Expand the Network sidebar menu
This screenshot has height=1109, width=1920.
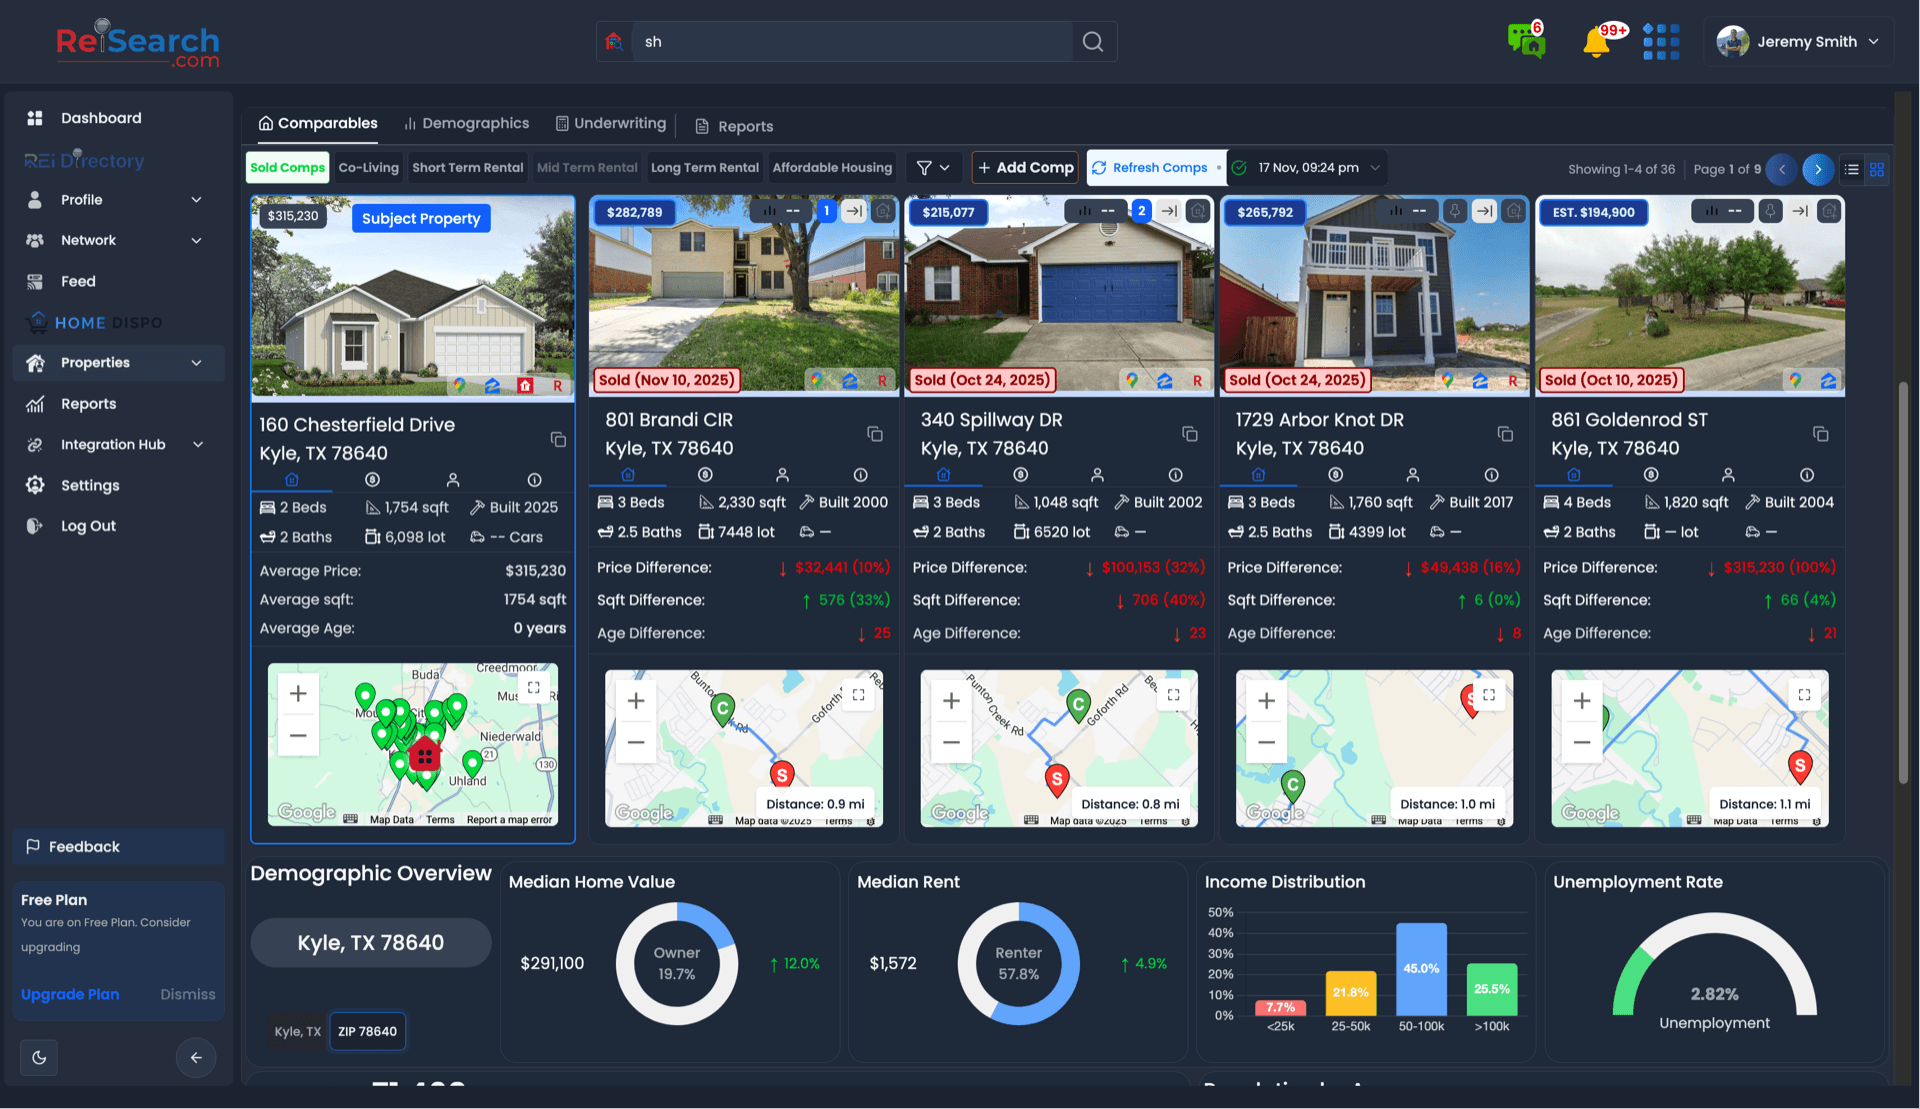coord(118,240)
